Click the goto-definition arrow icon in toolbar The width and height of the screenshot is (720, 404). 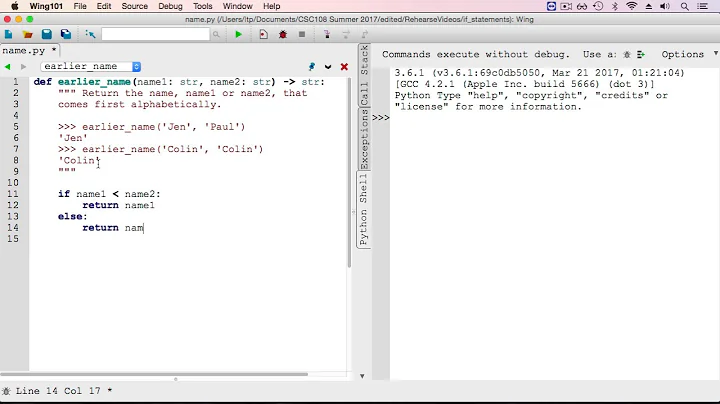90,34
